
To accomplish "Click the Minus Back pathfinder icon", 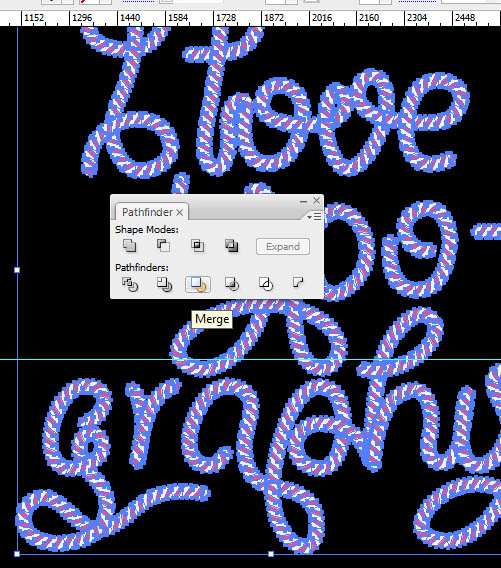I will 298,283.
